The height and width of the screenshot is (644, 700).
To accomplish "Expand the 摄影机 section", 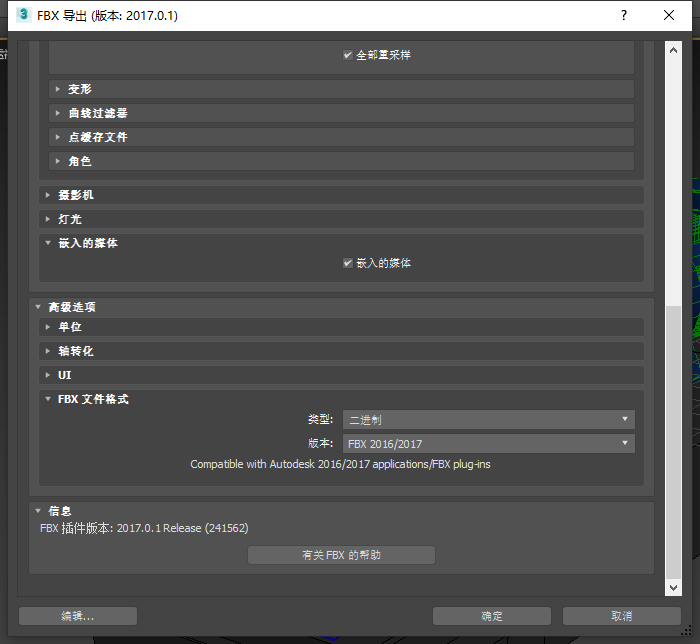I will point(341,195).
